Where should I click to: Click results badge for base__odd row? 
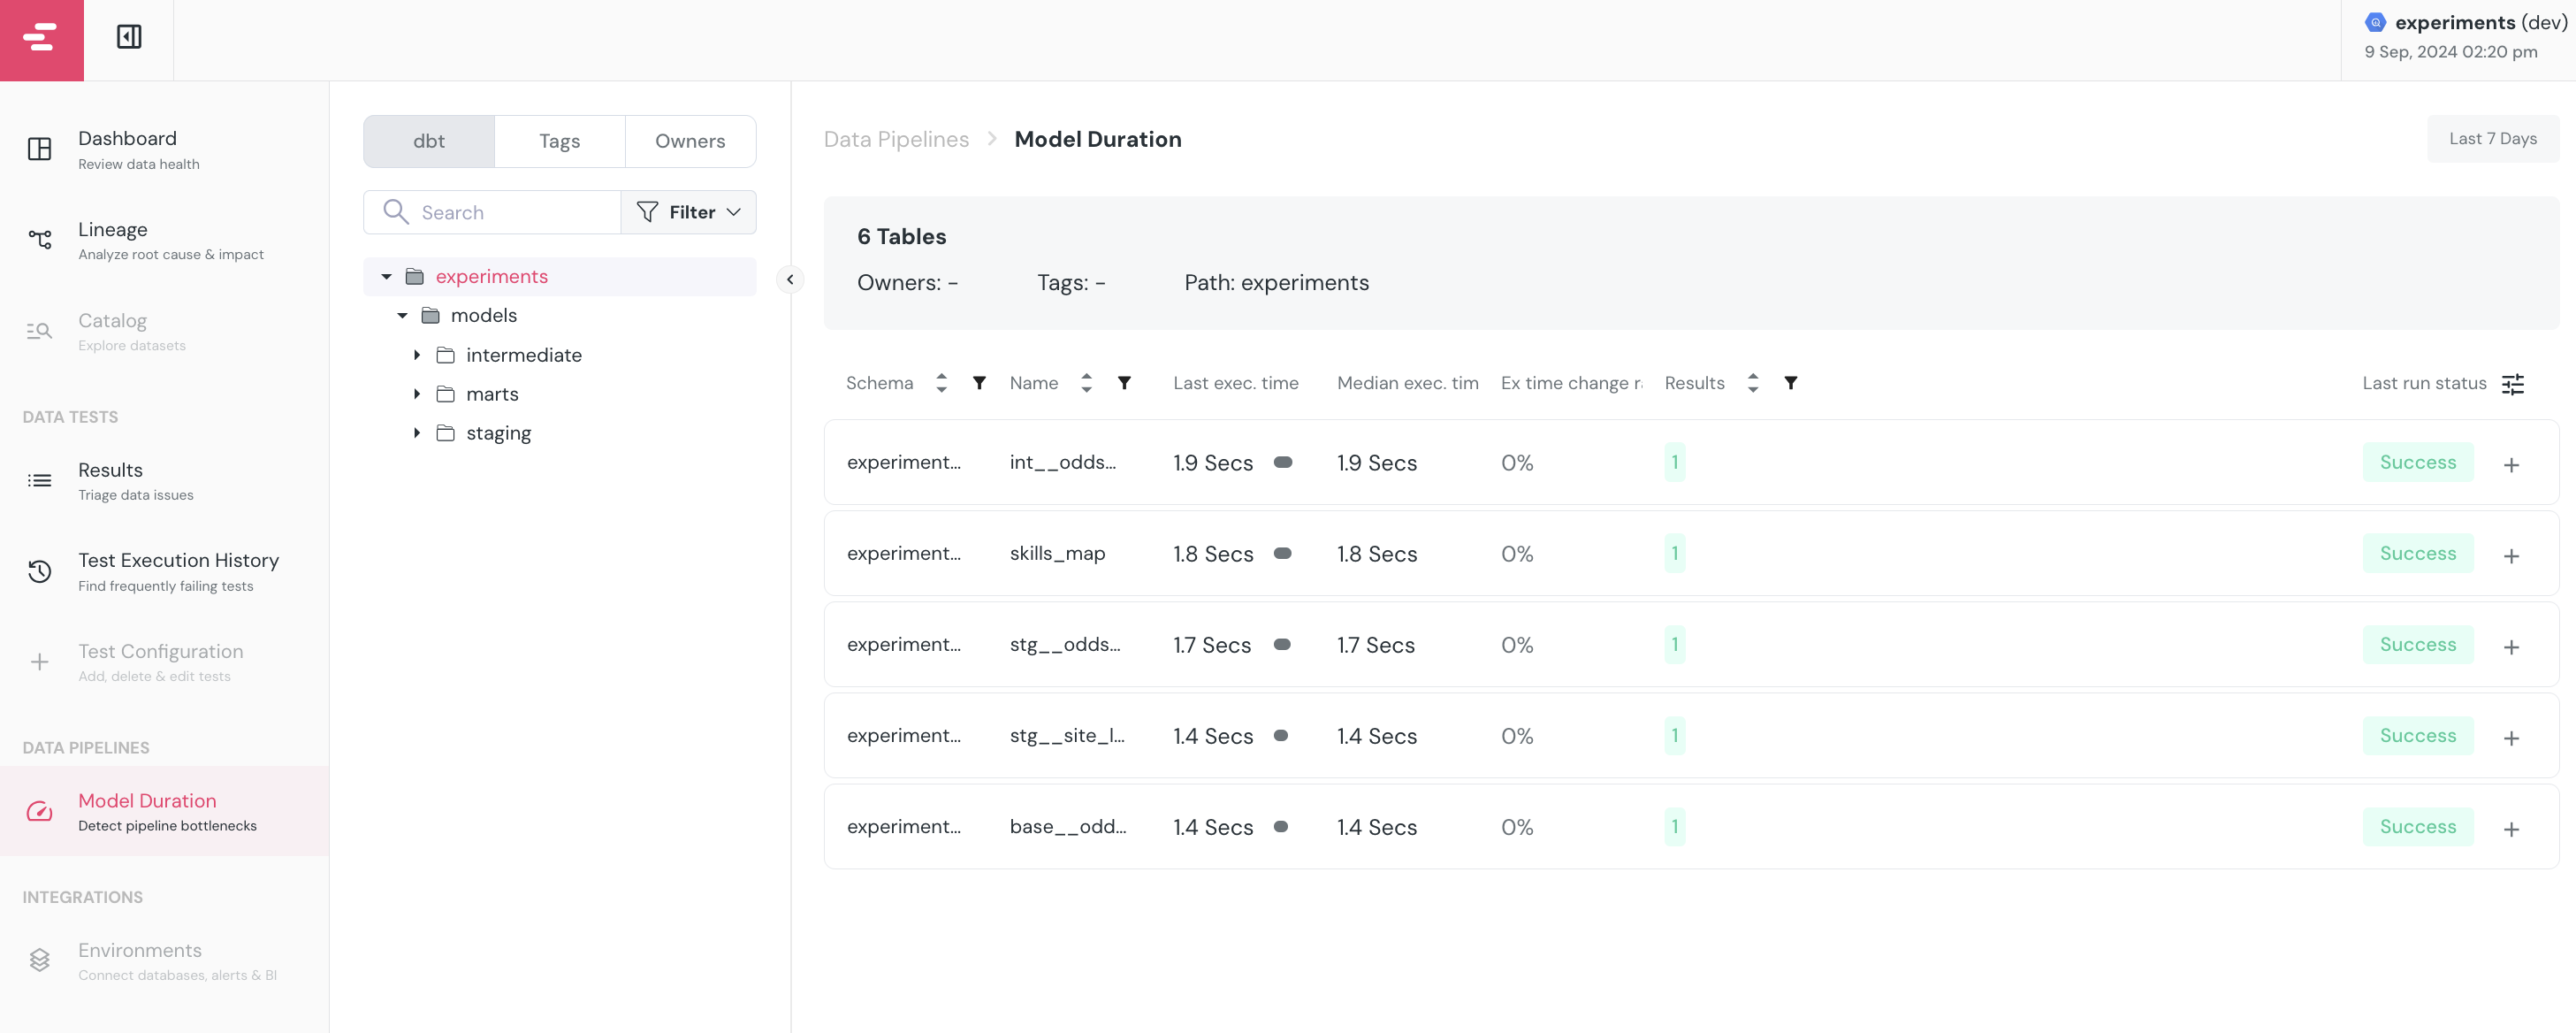[x=1674, y=826]
